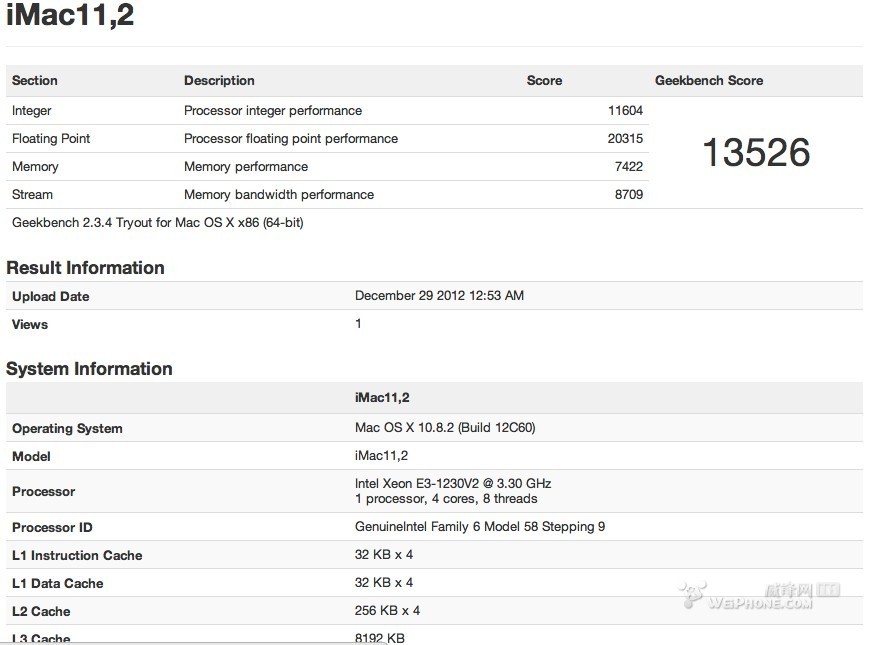Click the Floating Point section label
Viewport: 871px width, 645px height.
pos(51,138)
